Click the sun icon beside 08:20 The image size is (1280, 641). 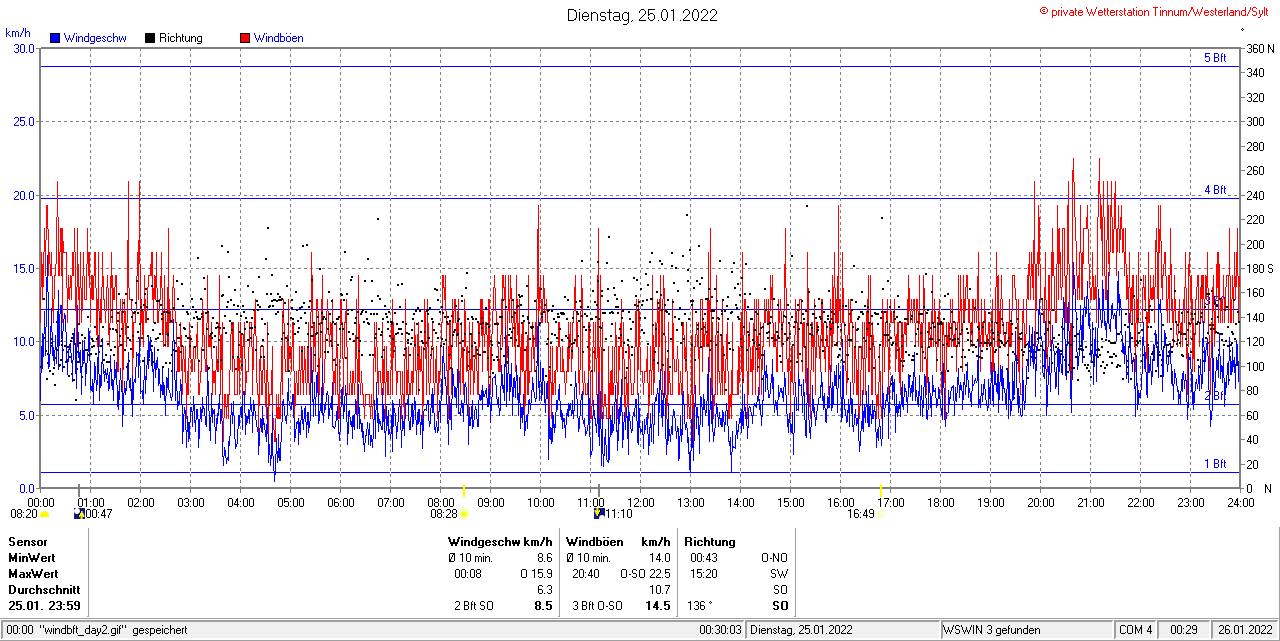coord(45,514)
